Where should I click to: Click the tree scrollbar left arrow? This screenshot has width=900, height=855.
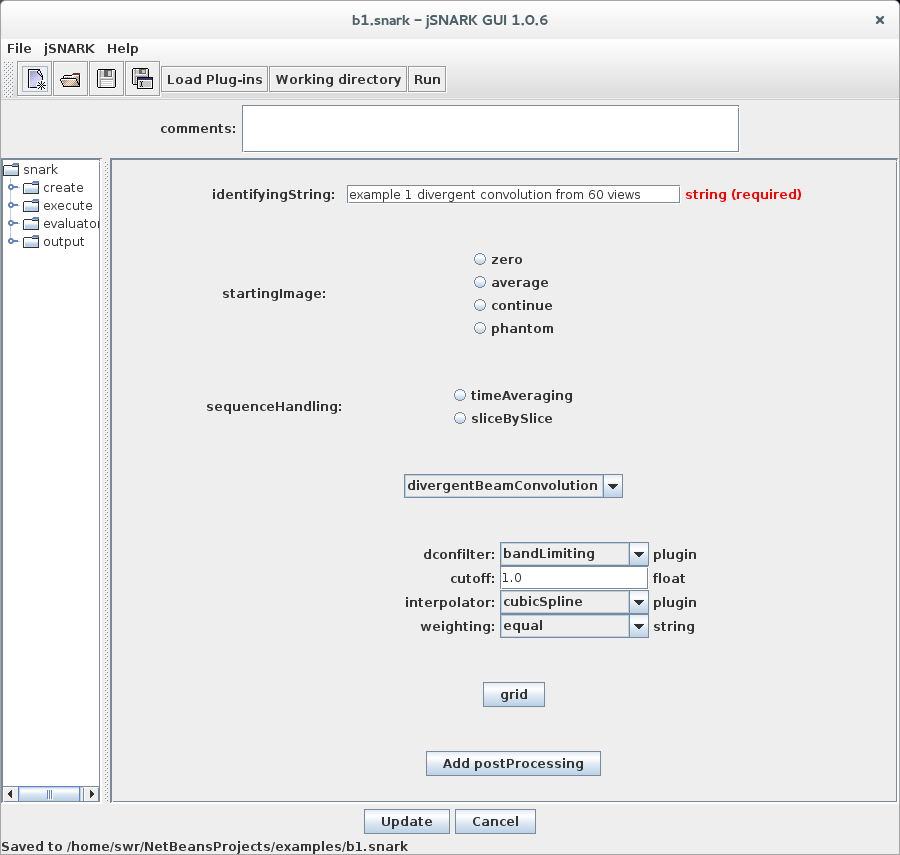point(10,794)
